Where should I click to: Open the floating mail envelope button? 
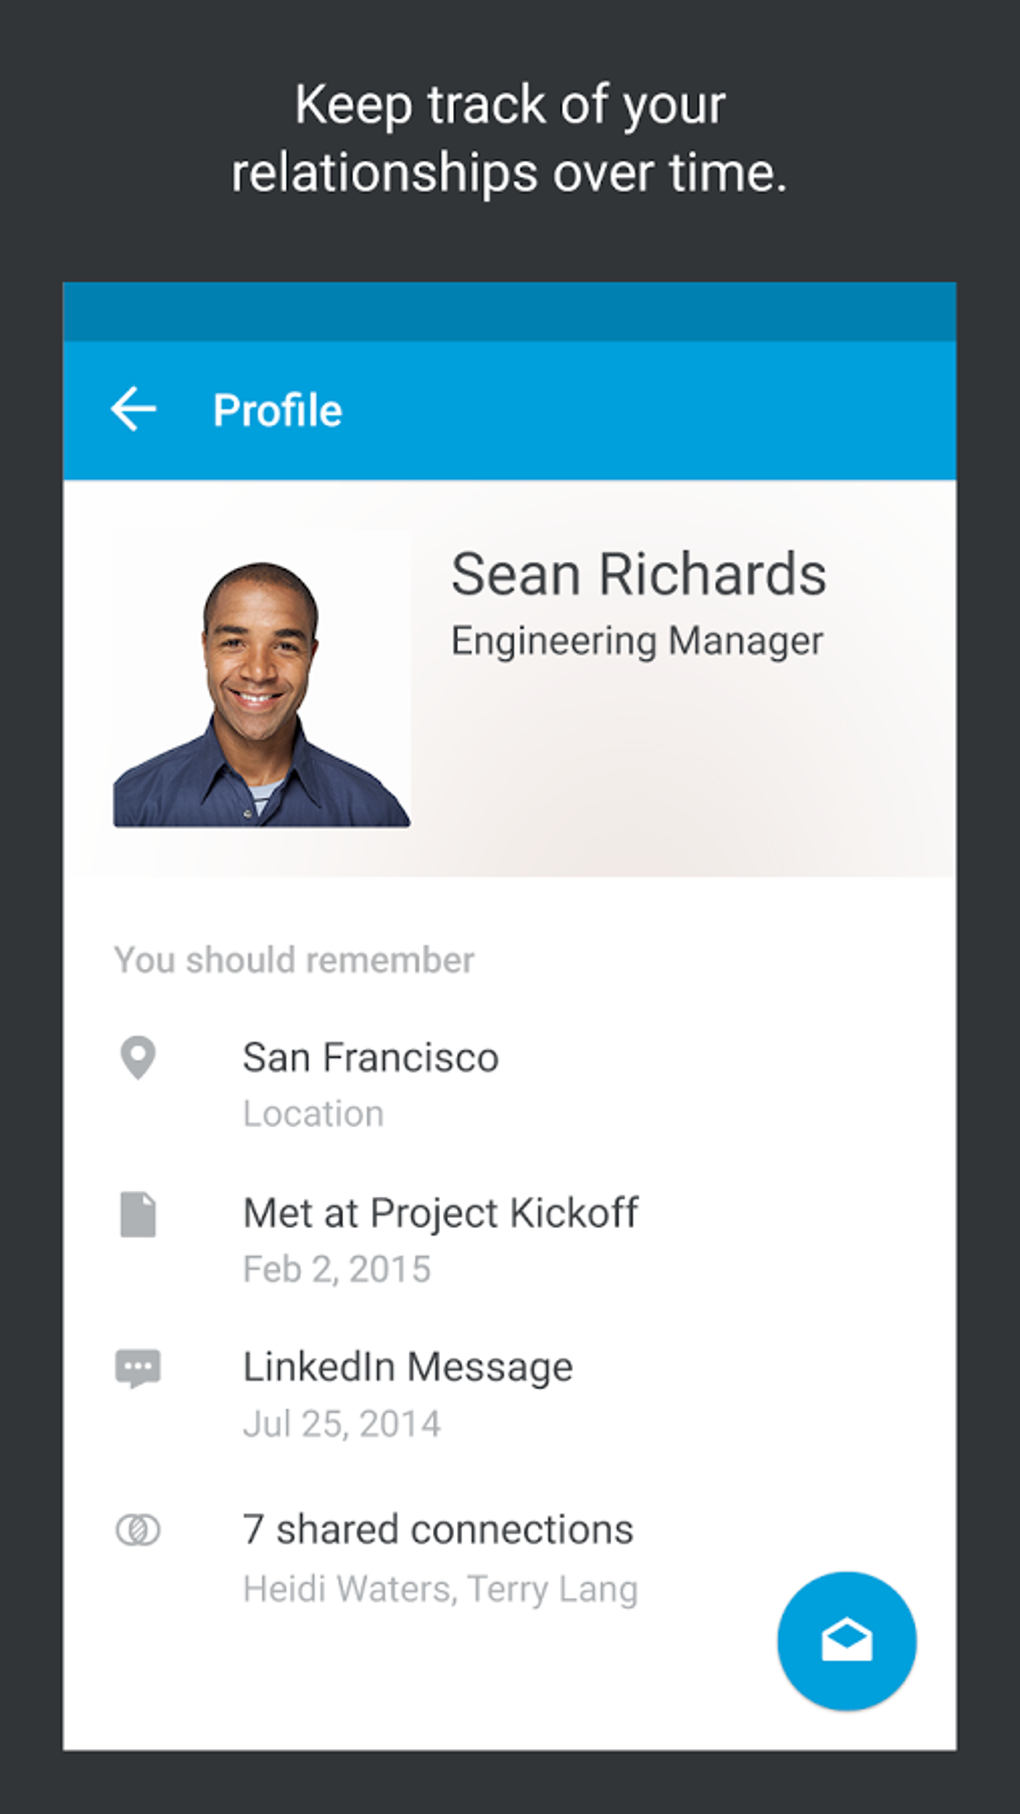point(846,1641)
